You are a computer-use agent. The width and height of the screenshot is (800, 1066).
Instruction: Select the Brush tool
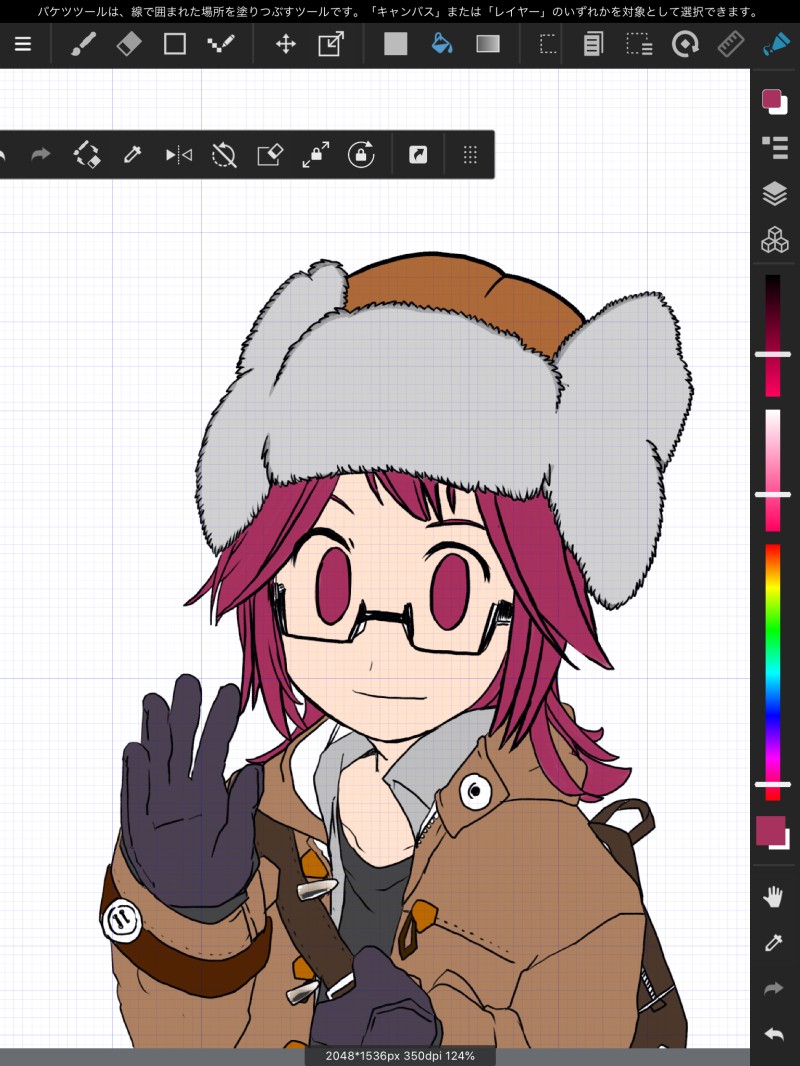[x=83, y=44]
